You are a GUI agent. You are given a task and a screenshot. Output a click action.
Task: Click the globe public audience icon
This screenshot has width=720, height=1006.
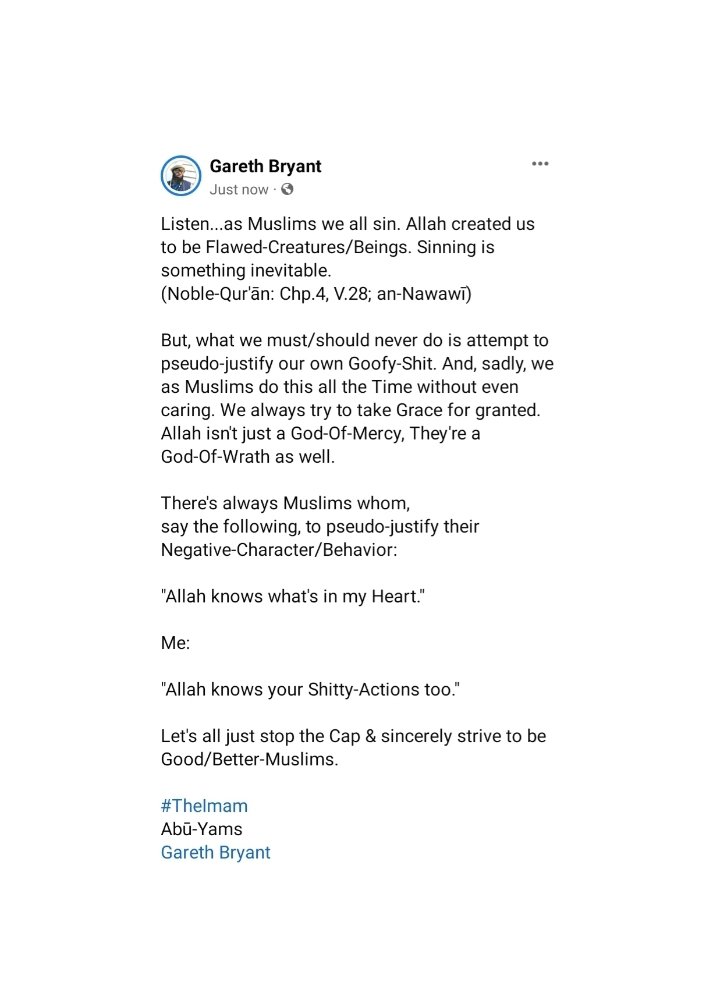pos(287,189)
